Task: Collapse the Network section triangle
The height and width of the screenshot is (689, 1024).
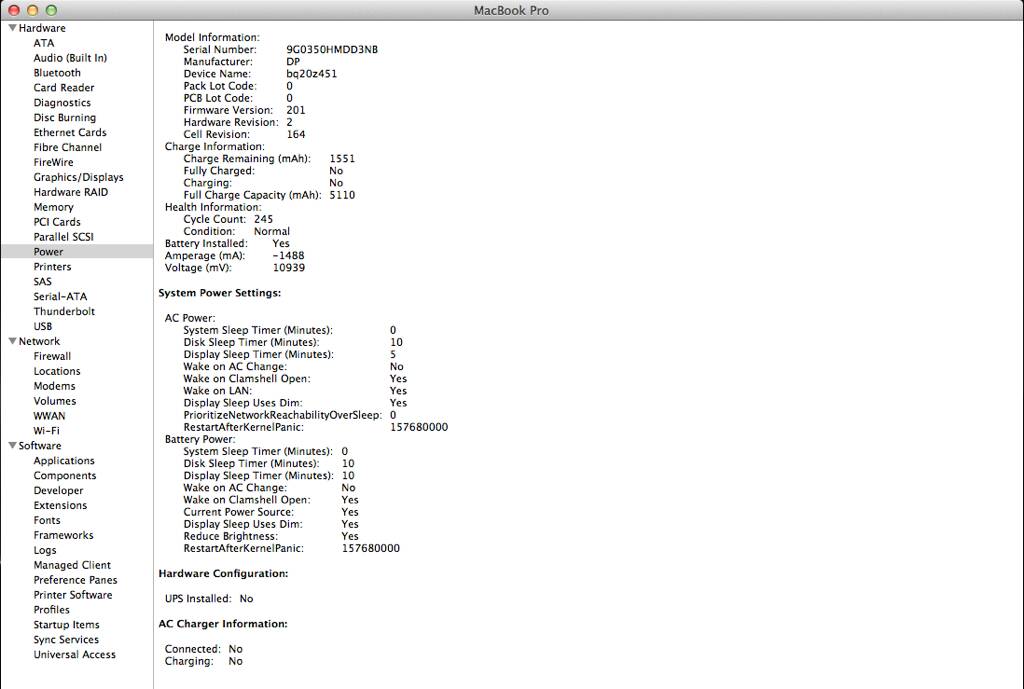Action: pyautogui.click(x=12, y=341)
